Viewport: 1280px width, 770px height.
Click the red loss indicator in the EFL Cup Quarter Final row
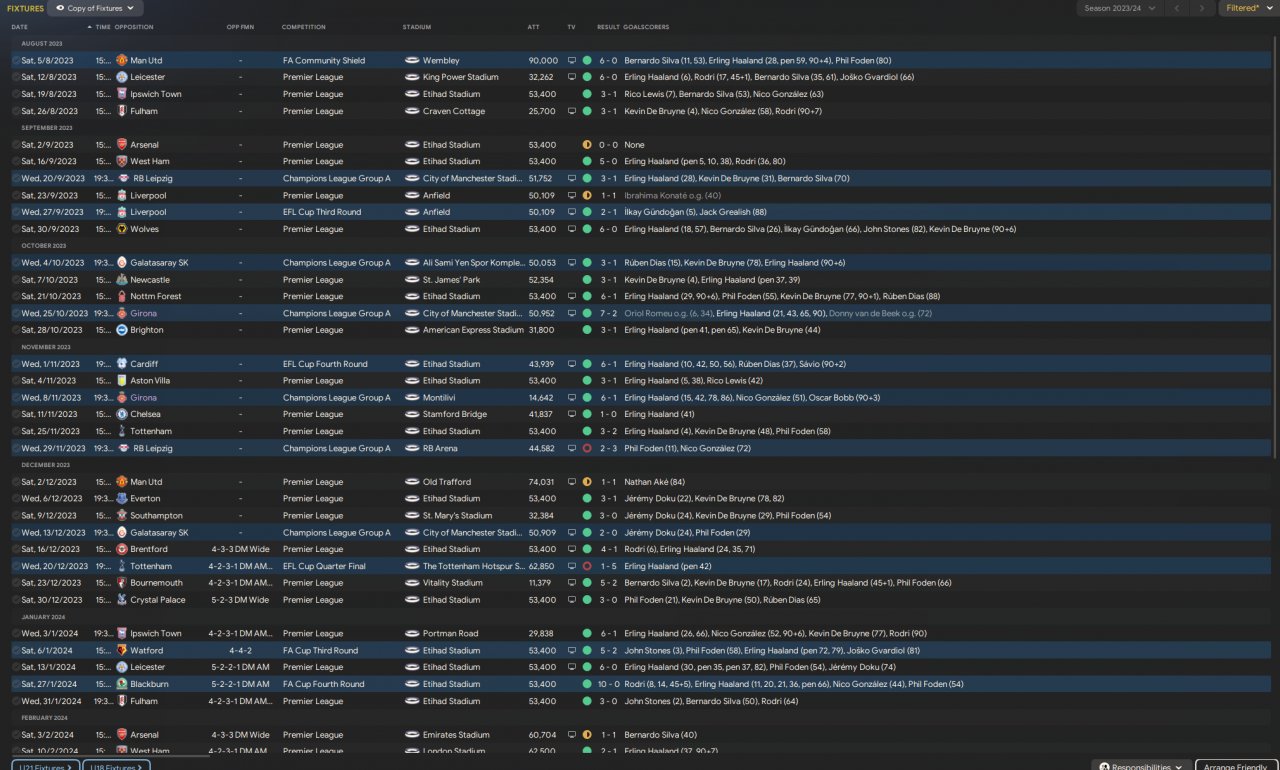point(587,566)
